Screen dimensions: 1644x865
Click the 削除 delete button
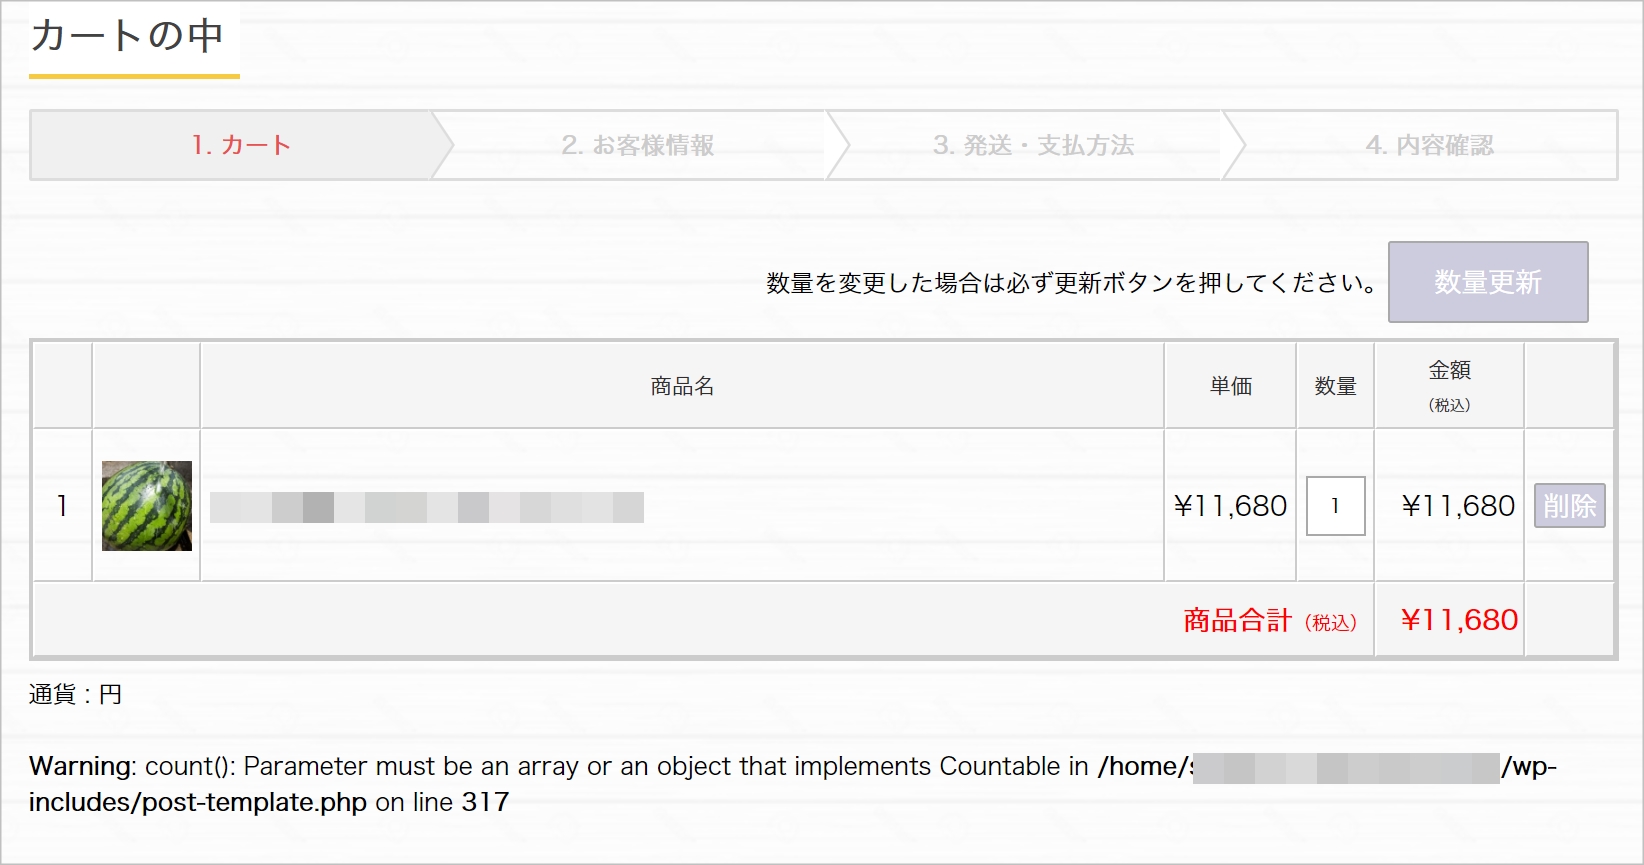click(1570, 506)
